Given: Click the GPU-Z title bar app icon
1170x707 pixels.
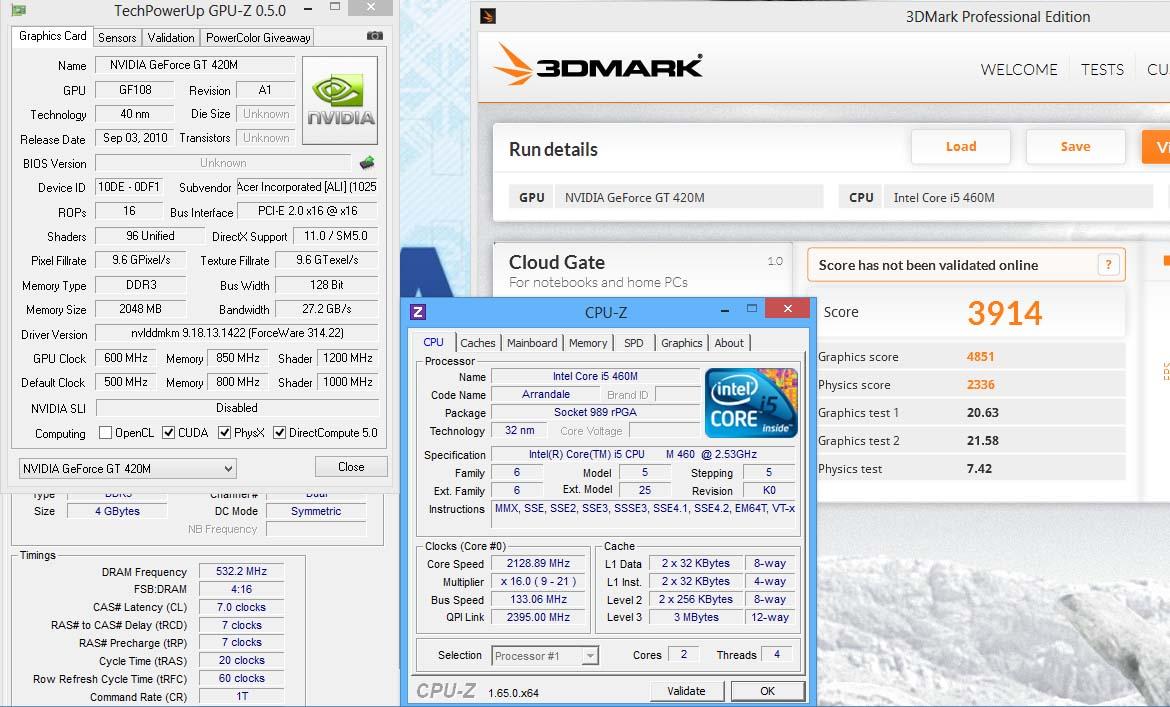Looking at the screenshot, I should [18, 10].
